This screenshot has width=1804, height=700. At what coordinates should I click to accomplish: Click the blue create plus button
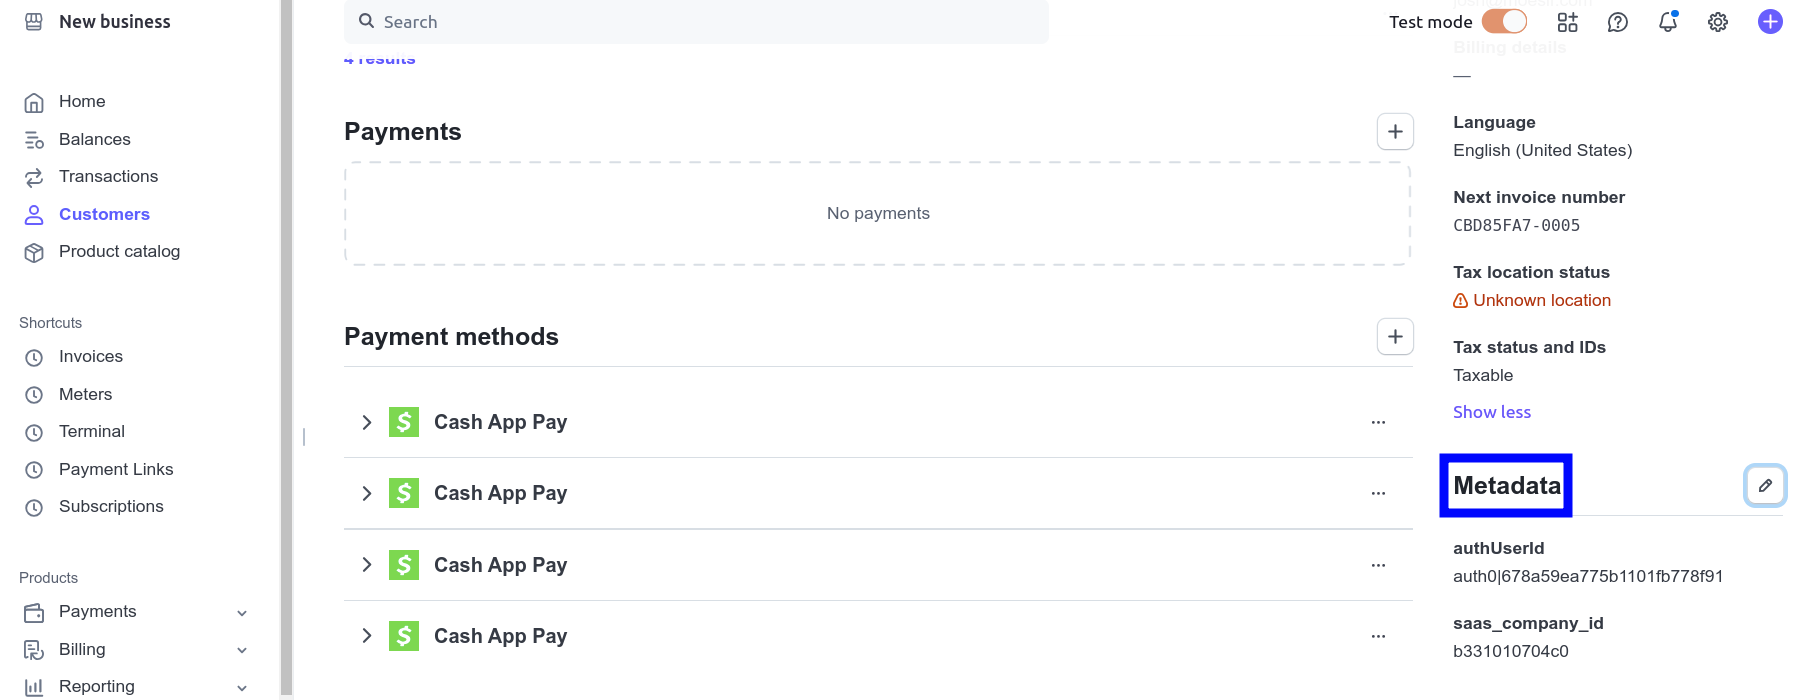click(1770, 22)
